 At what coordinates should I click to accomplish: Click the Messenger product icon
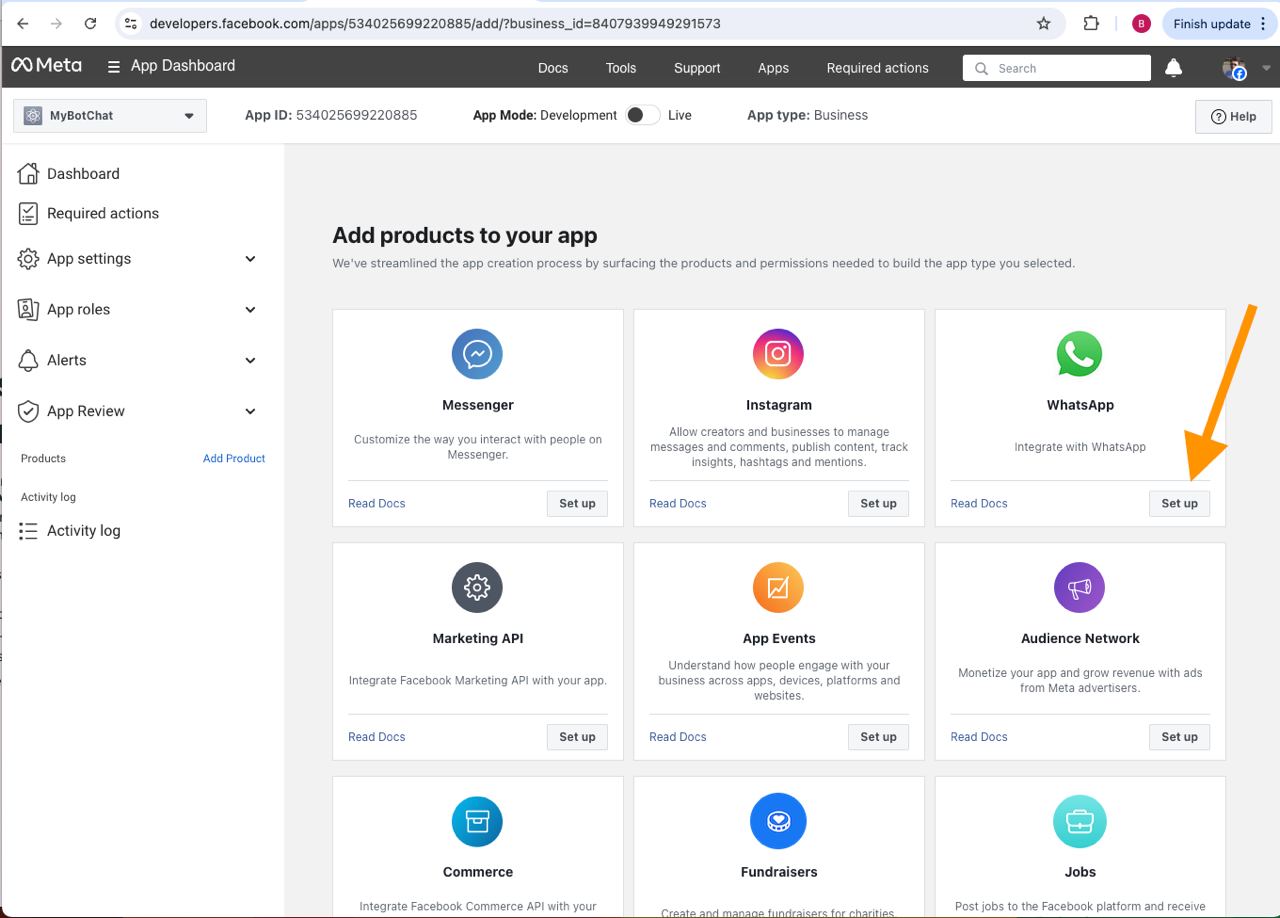pos(477,353)
